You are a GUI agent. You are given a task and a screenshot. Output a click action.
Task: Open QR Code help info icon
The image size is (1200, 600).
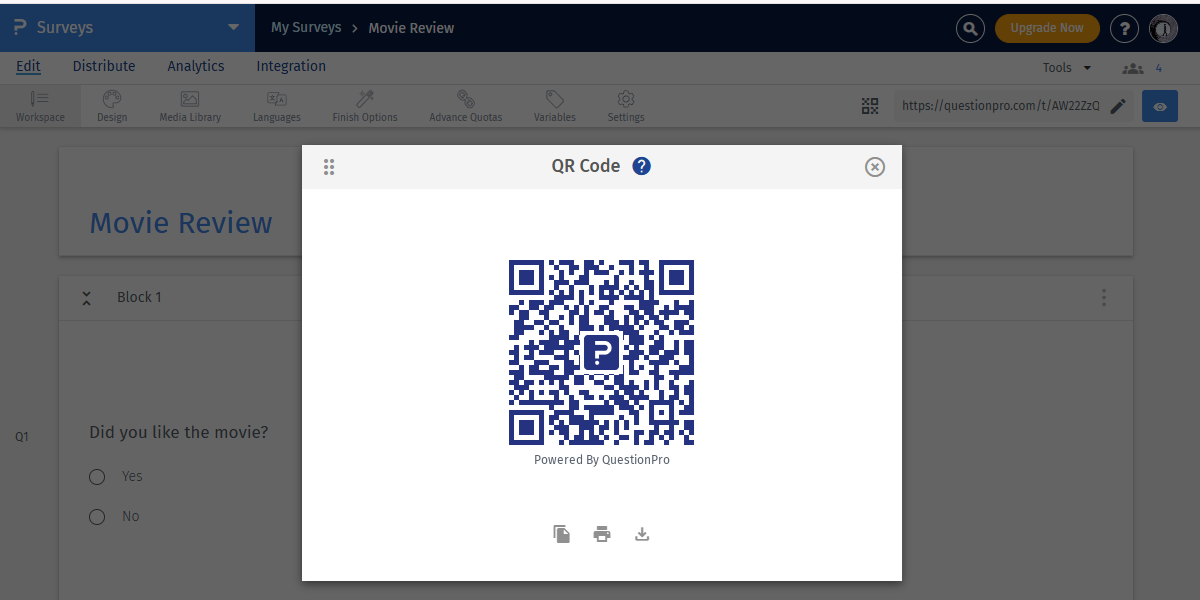pyautogui.click(x=642, y=166)
